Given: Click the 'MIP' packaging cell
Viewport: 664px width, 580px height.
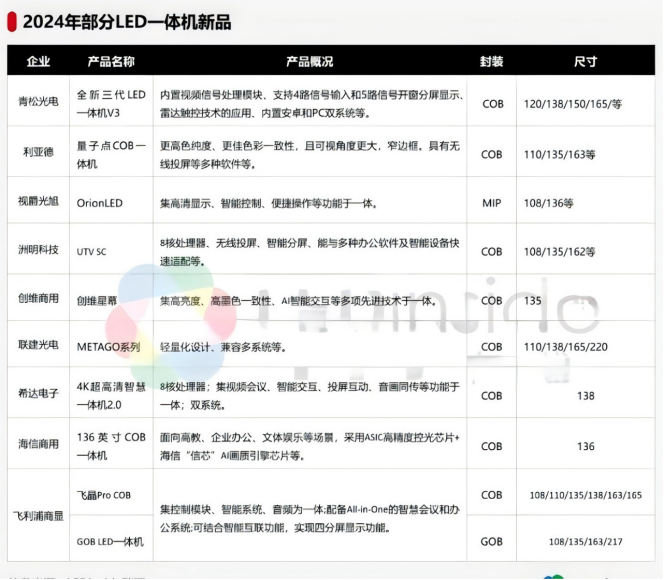Looking at the screenshot, I should (x=491, y=203).
